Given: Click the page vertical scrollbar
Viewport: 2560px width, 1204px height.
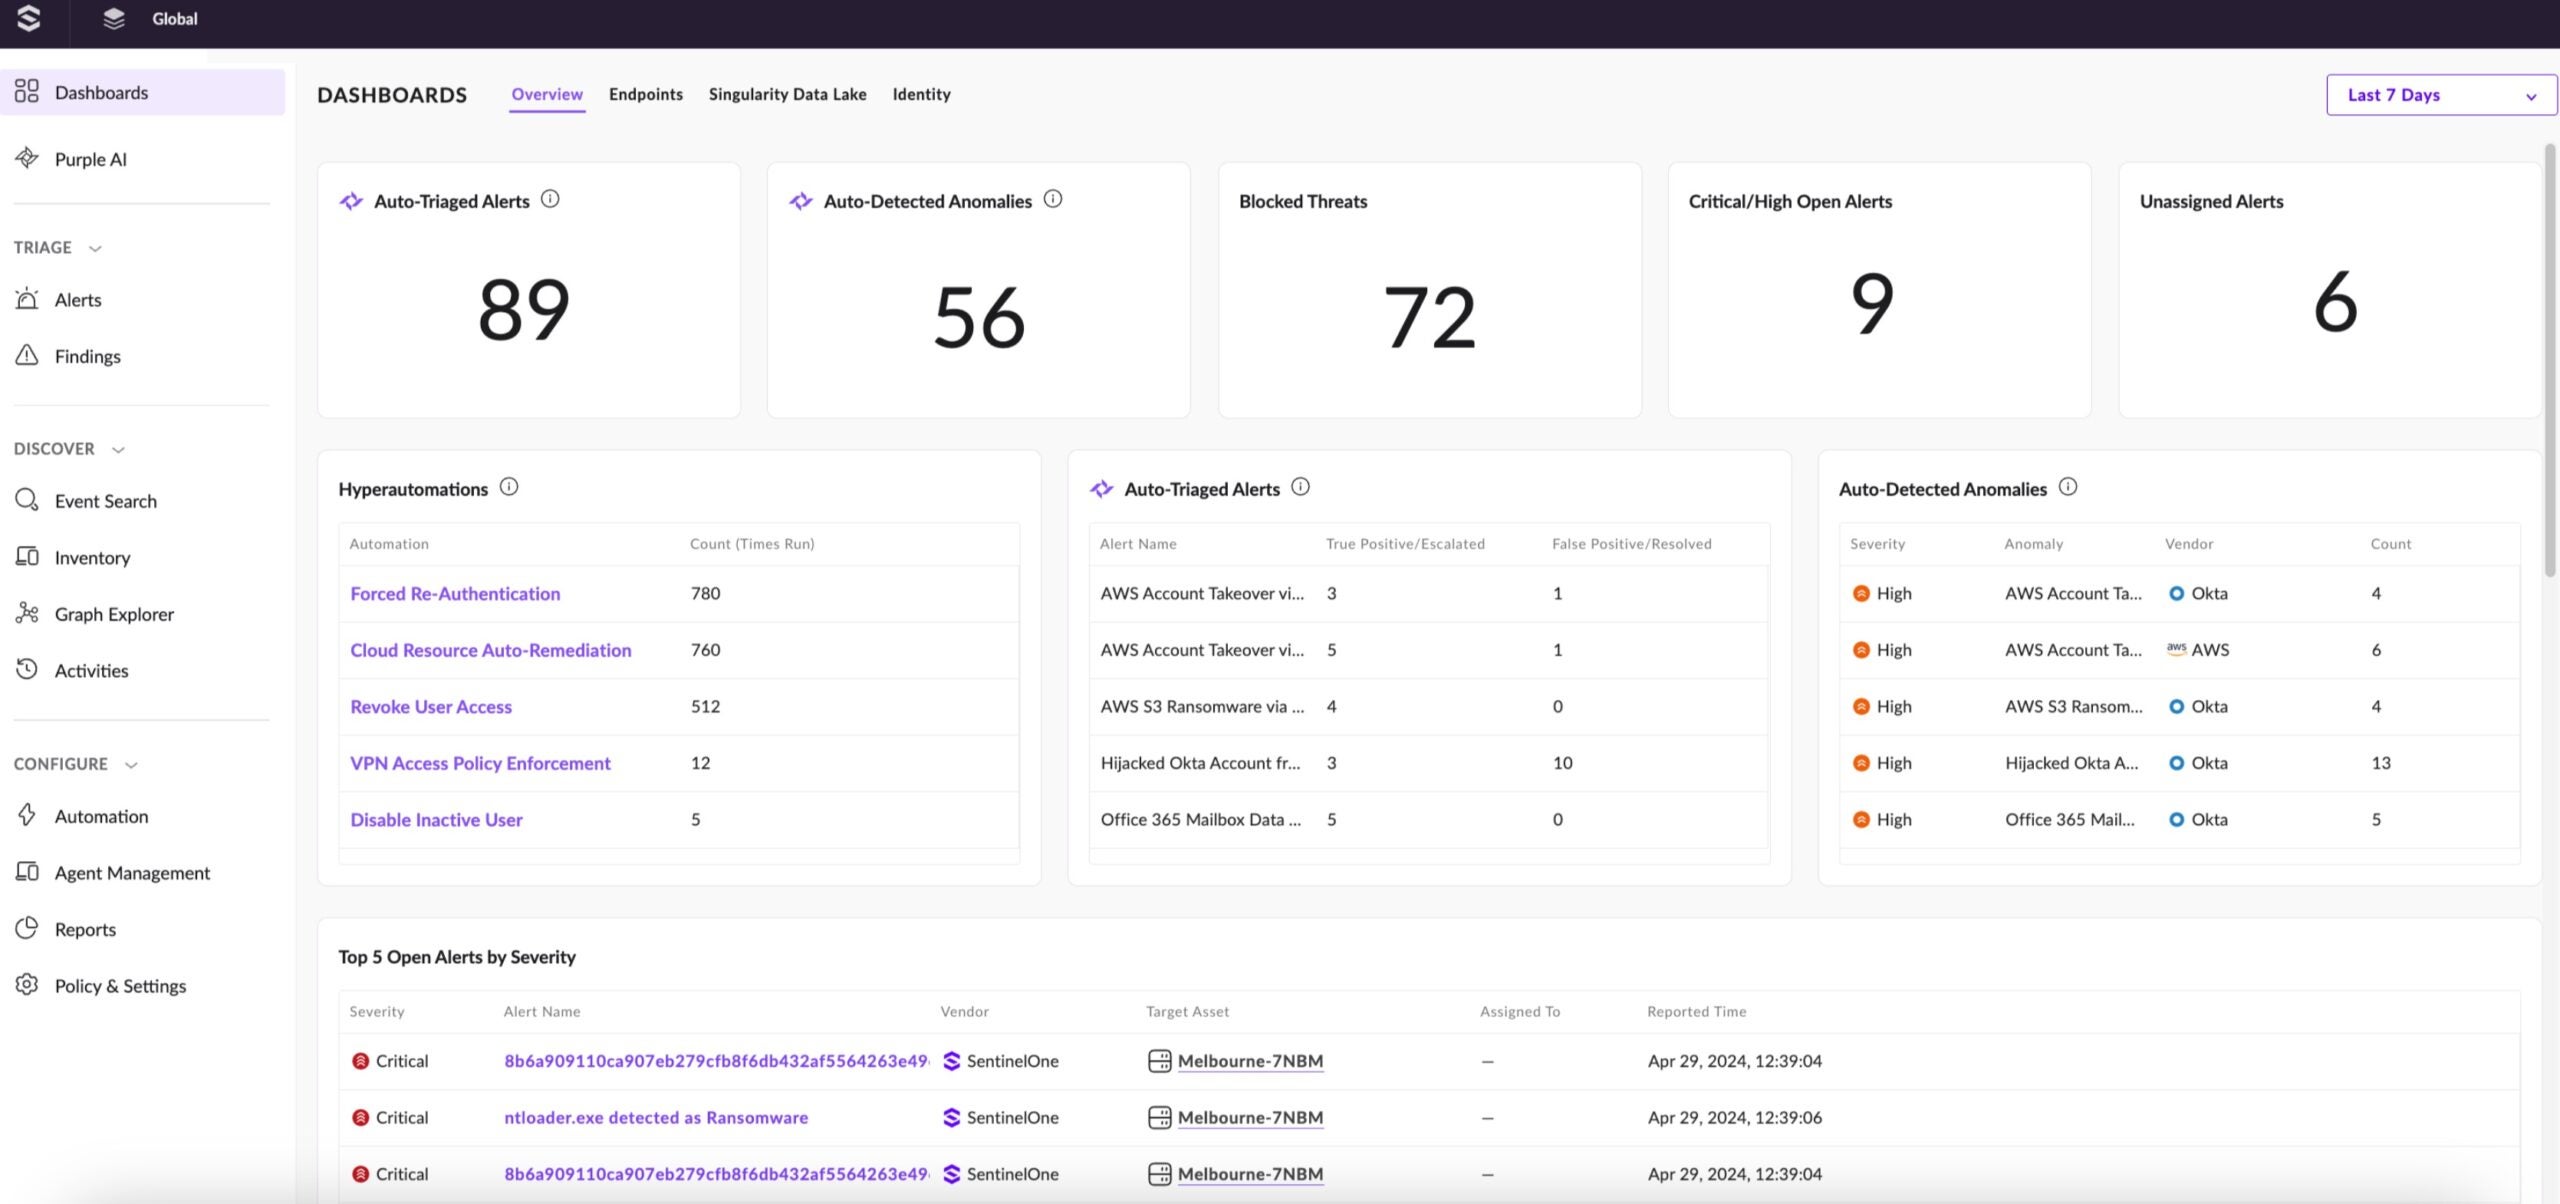Looking at the screenshot, I should [x=2549, y=360].
